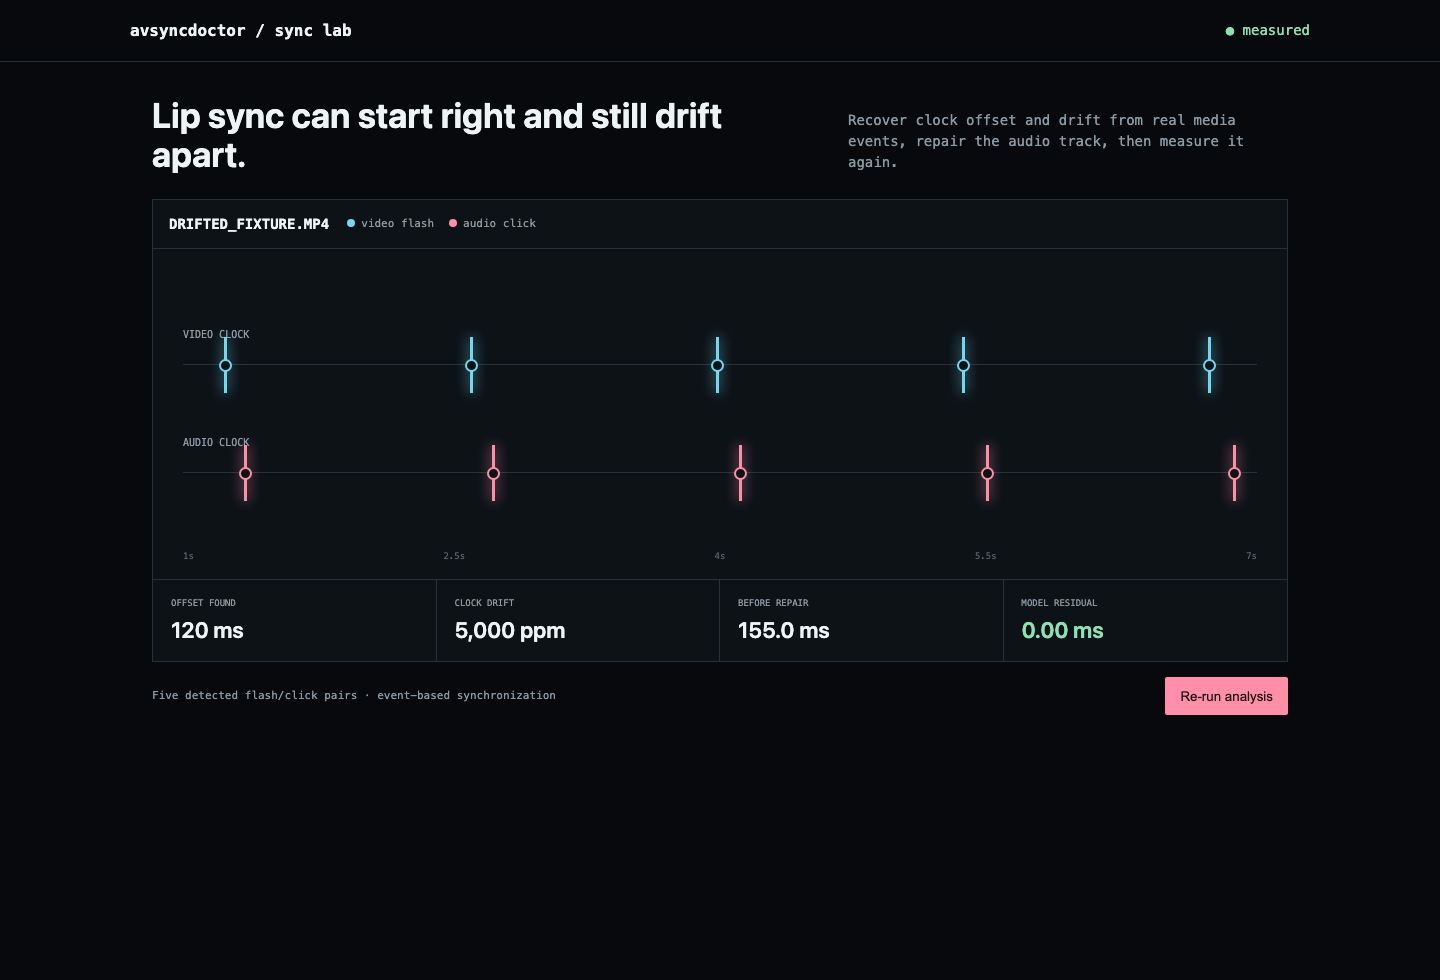Select the first audio click marker
Screen dimensions: 1440x980
pyautogui.click(x=246, y=473)
